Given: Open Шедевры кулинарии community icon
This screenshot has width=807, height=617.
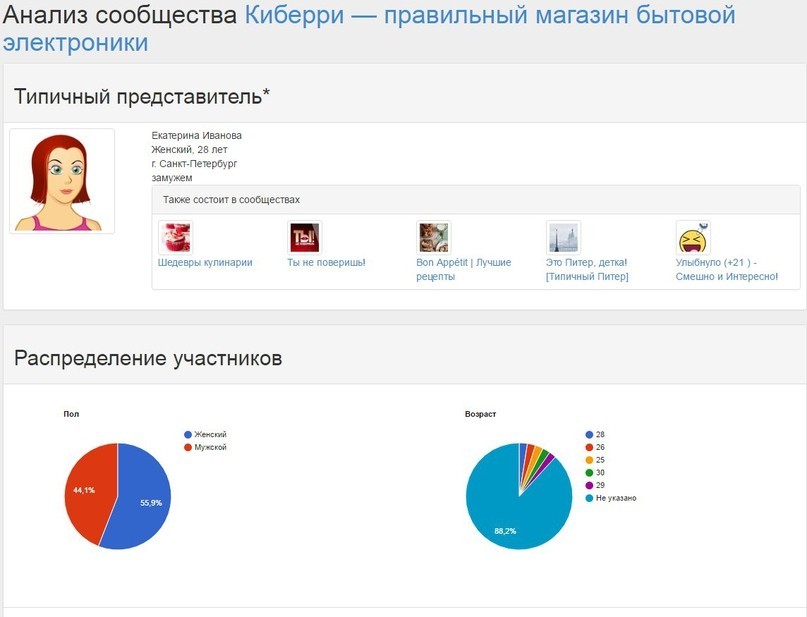Looking at the screenshot, I should pos(176,237).
